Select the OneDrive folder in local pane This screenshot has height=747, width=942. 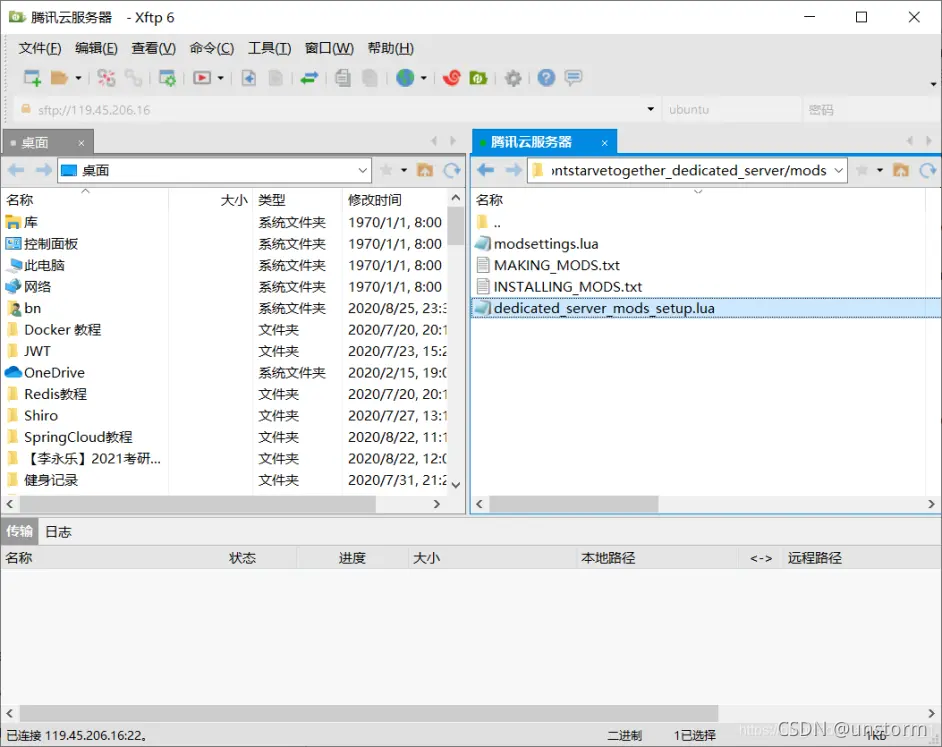tap(54, 373)
